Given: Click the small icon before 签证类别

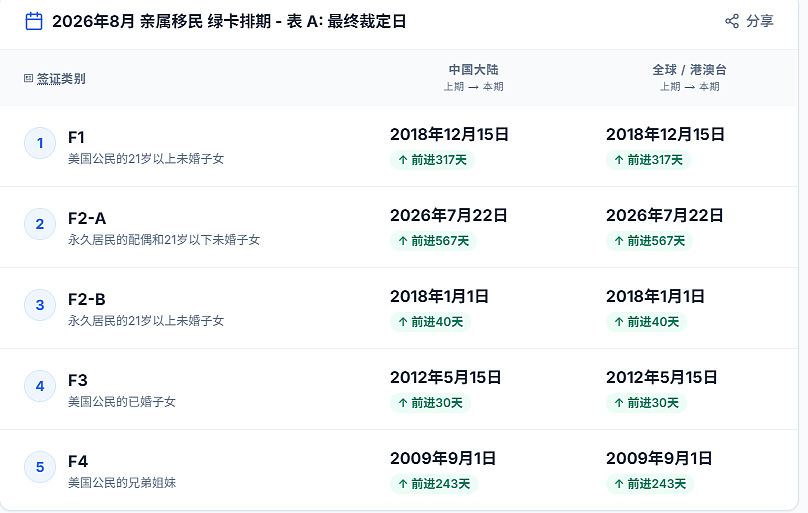Looking at the screenshot, I should pos(28,78).
